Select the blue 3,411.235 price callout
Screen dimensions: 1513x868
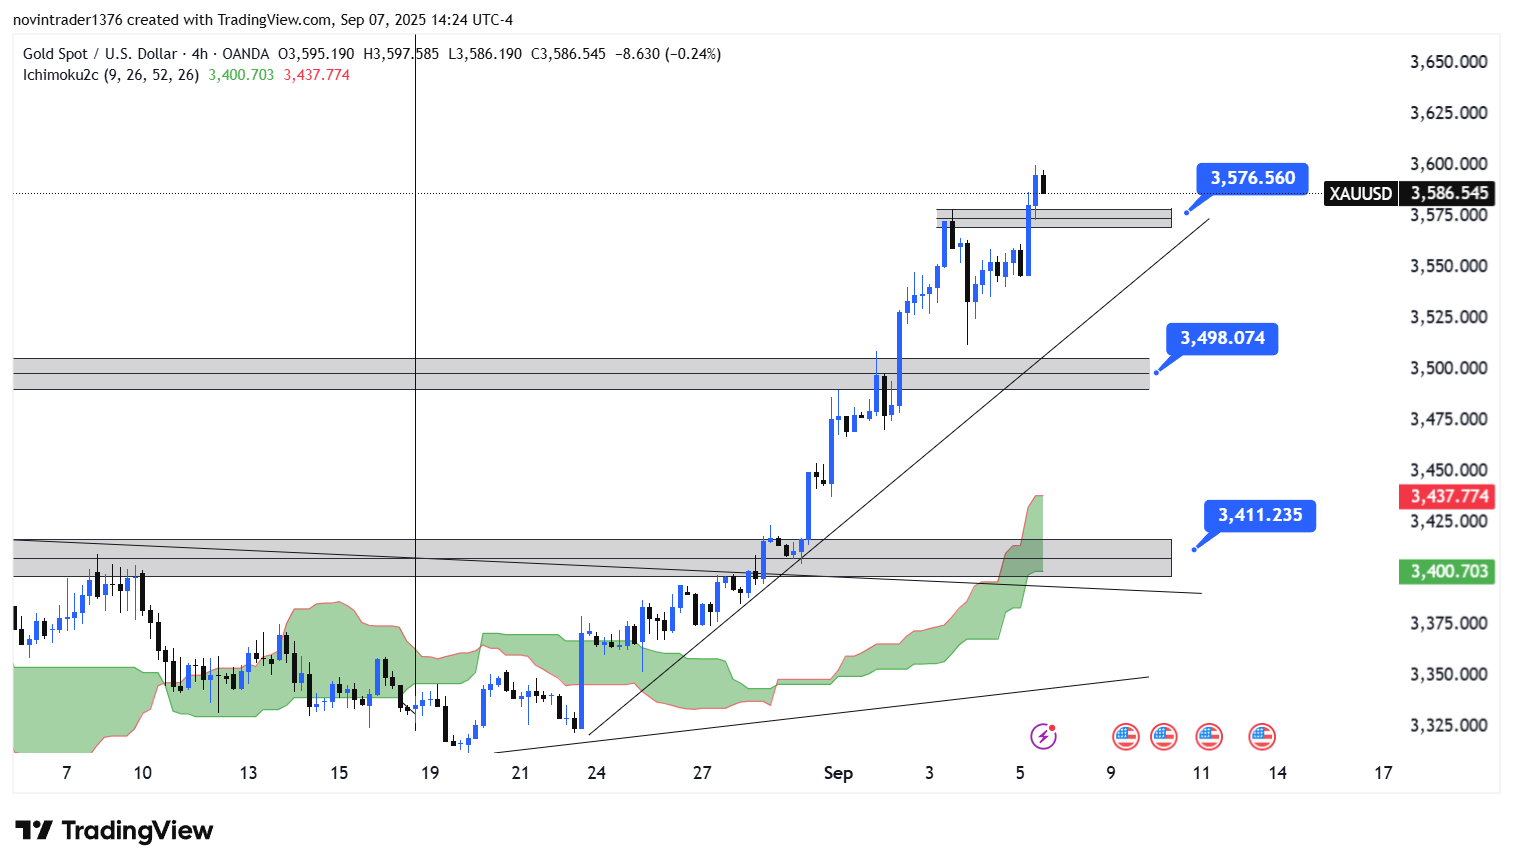click(1259, 515)
